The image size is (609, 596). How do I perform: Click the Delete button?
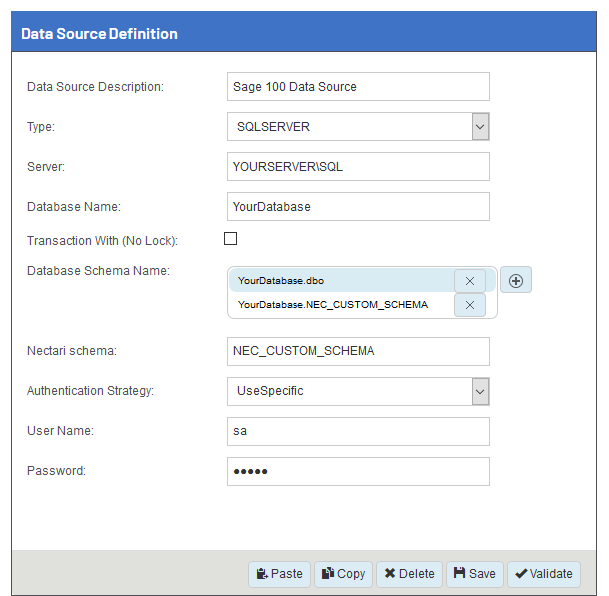(x=409, y=574)
